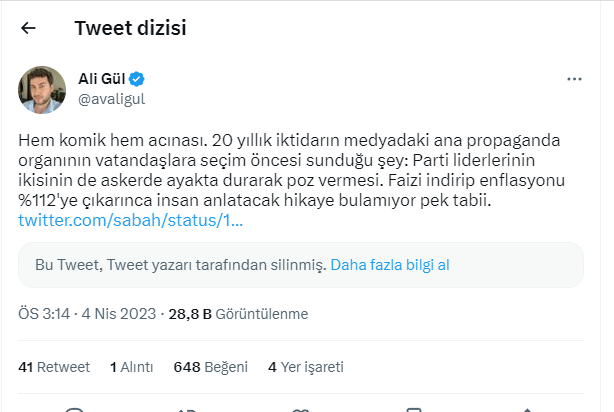The image size is (614, 412).
Task: Open Ali Gül's profile picture
Action: point(42,90)
